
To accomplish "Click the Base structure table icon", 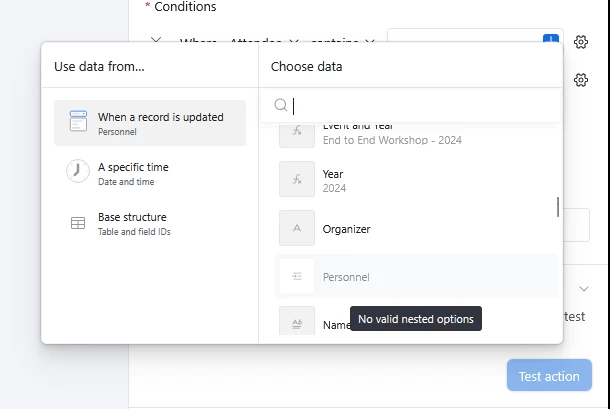I will coord(78,223).
